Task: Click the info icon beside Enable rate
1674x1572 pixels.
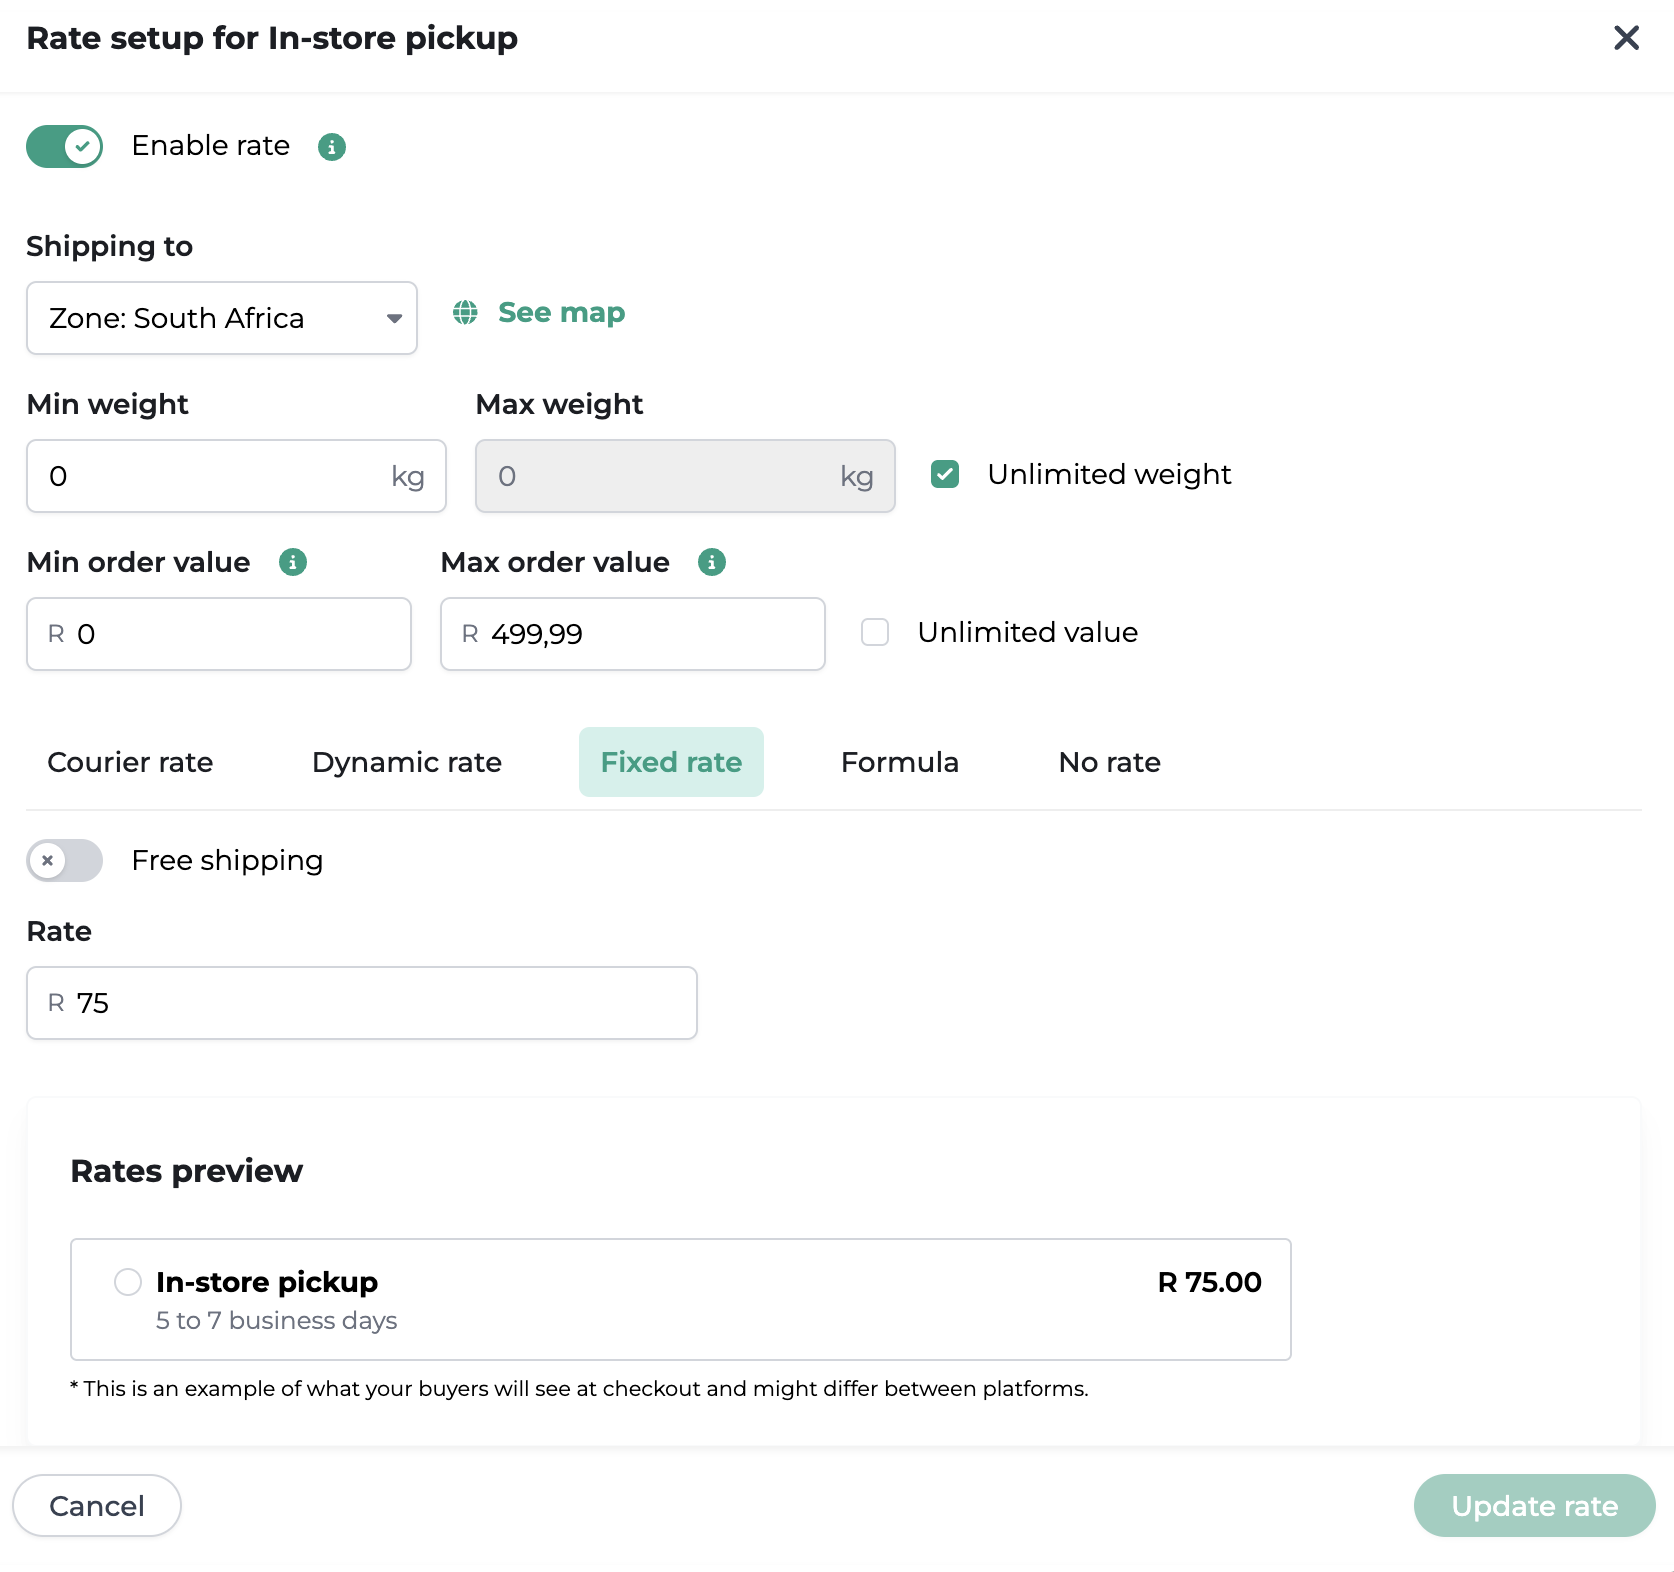Action: pos(332,147)
